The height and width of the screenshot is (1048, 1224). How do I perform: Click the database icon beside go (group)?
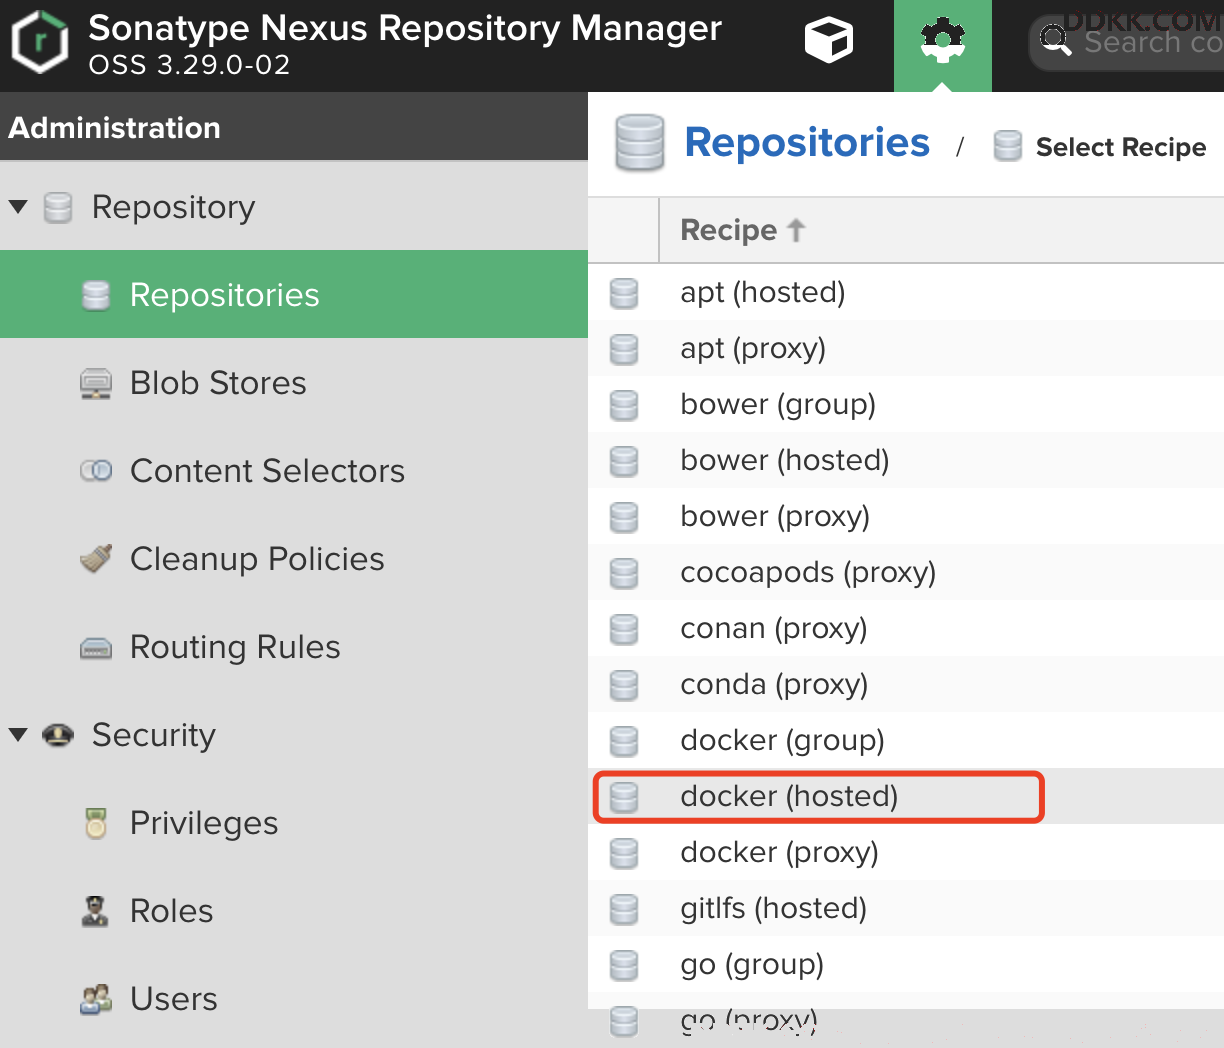[x=624, y=964]
